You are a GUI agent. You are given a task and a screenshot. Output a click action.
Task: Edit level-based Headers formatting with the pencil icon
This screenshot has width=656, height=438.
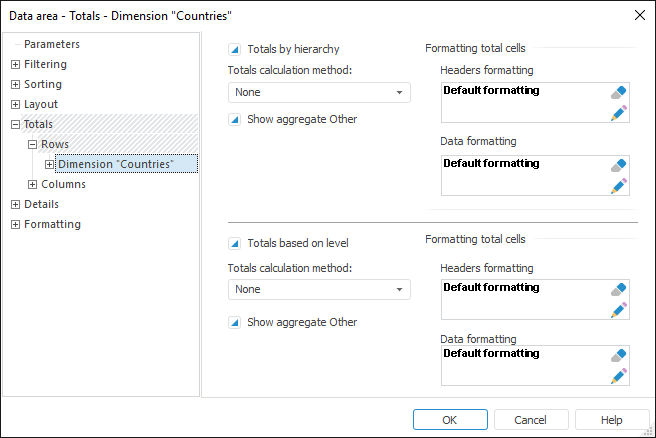[x=619, y=310]
